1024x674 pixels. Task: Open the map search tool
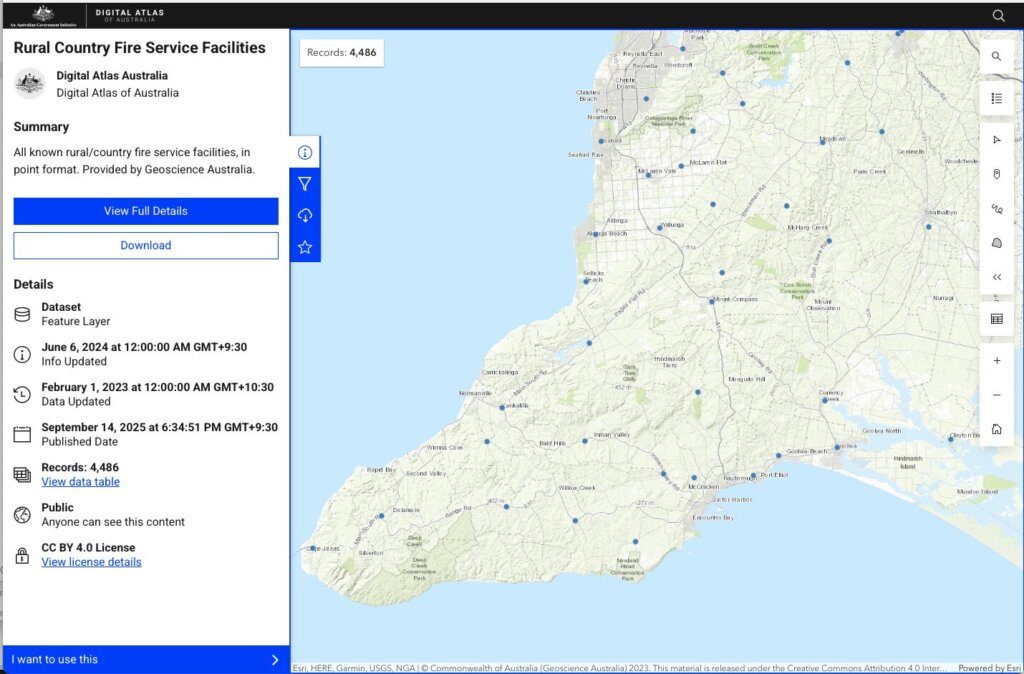[x=996, y=56]
